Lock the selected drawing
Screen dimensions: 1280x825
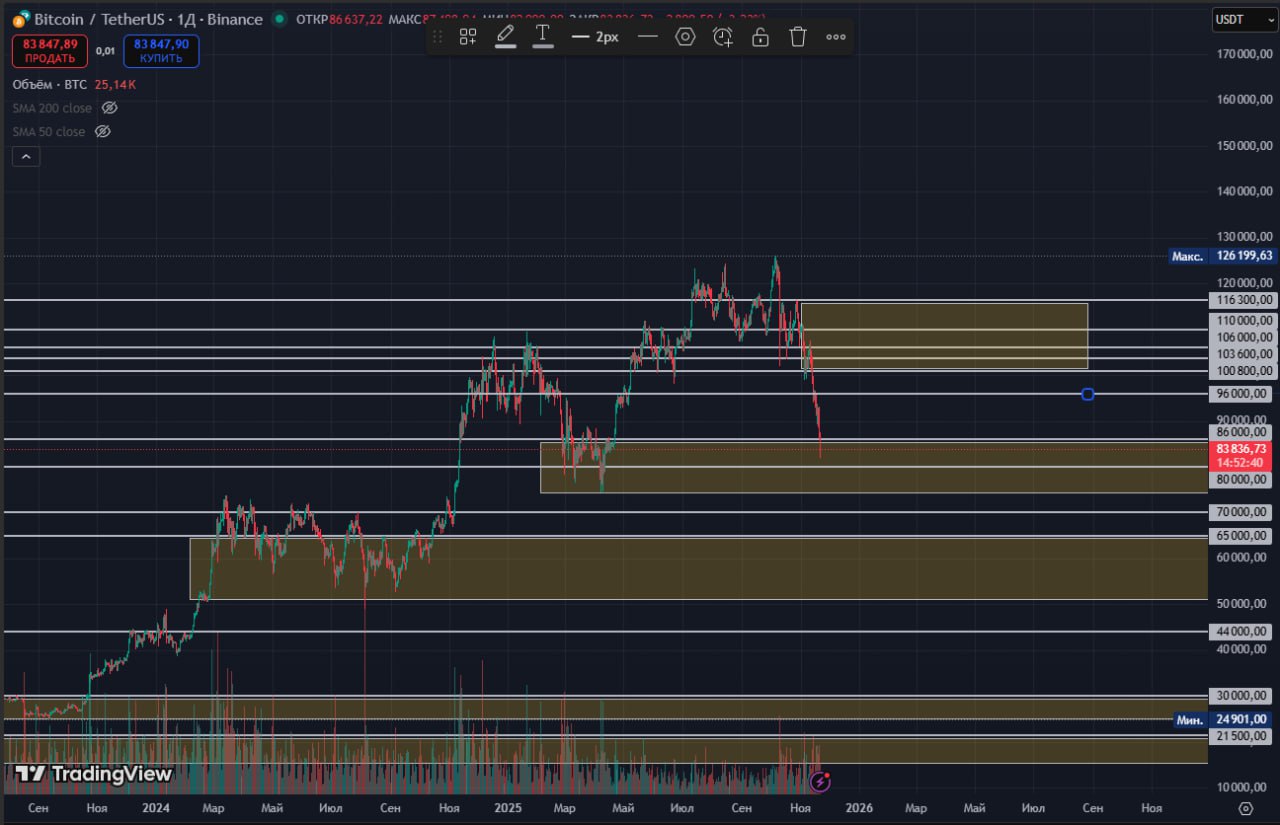[760, 37]
